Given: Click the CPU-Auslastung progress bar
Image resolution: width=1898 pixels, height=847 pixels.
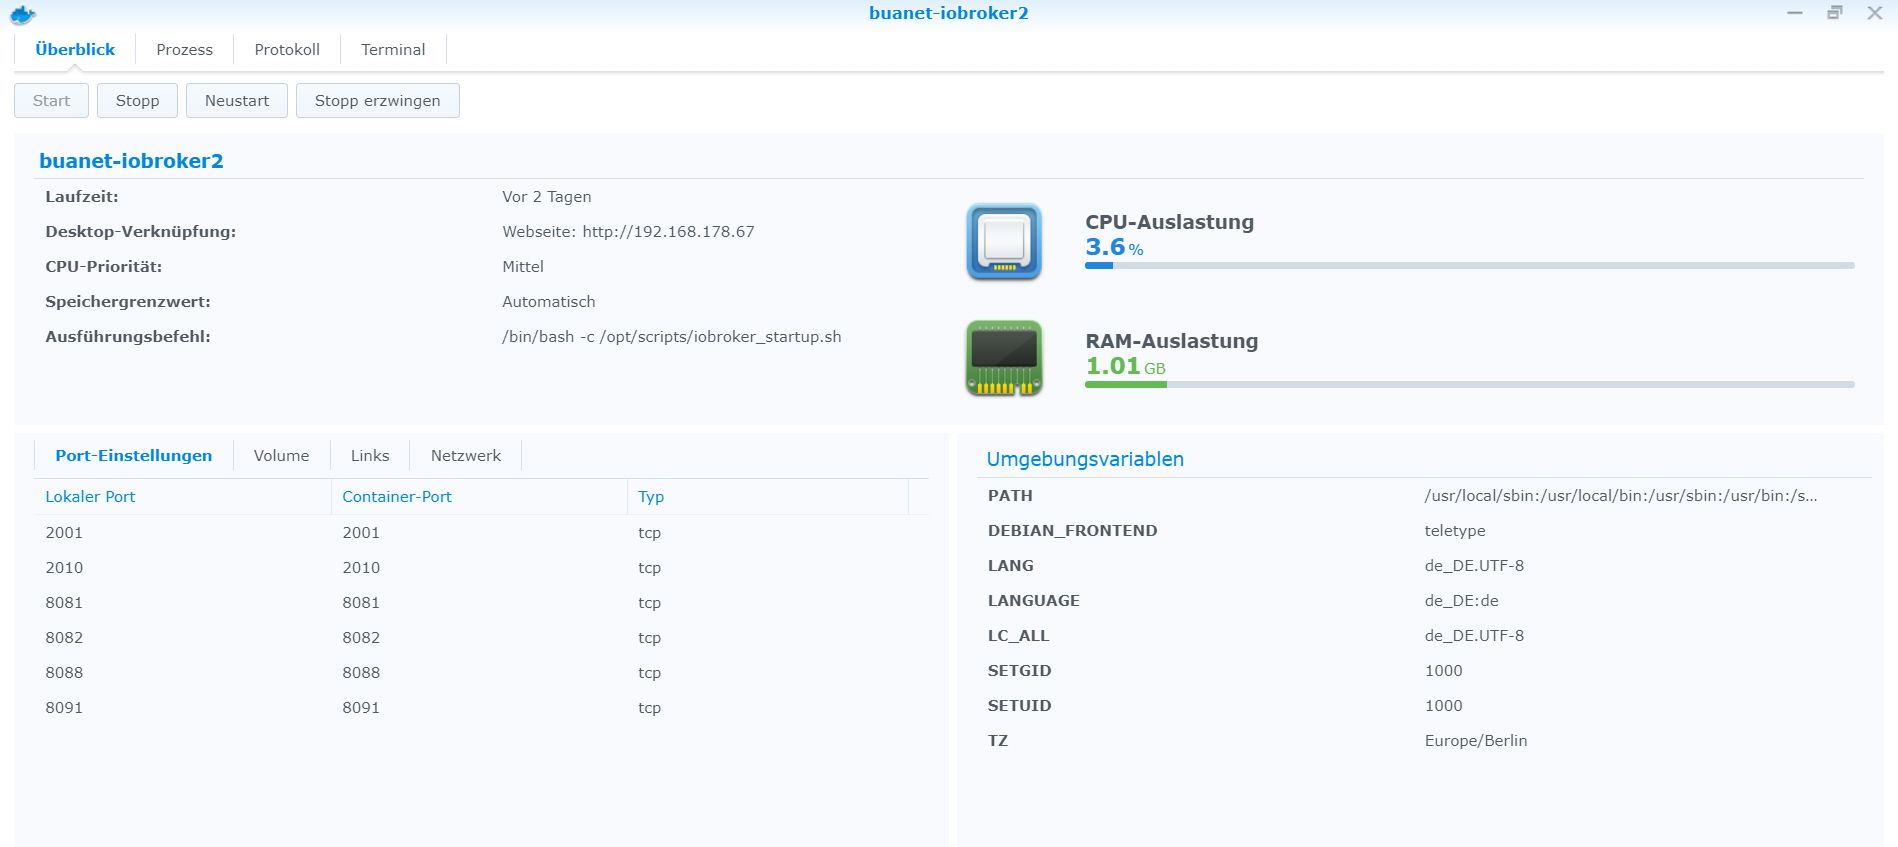Looking at the screenshot, I should coord(1469,265).
